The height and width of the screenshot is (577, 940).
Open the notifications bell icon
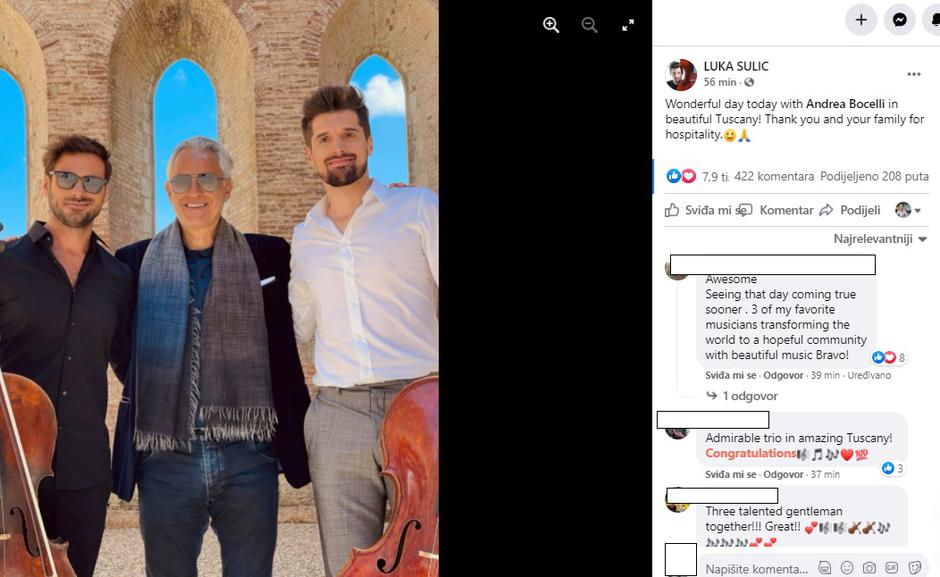pos(933,20)
